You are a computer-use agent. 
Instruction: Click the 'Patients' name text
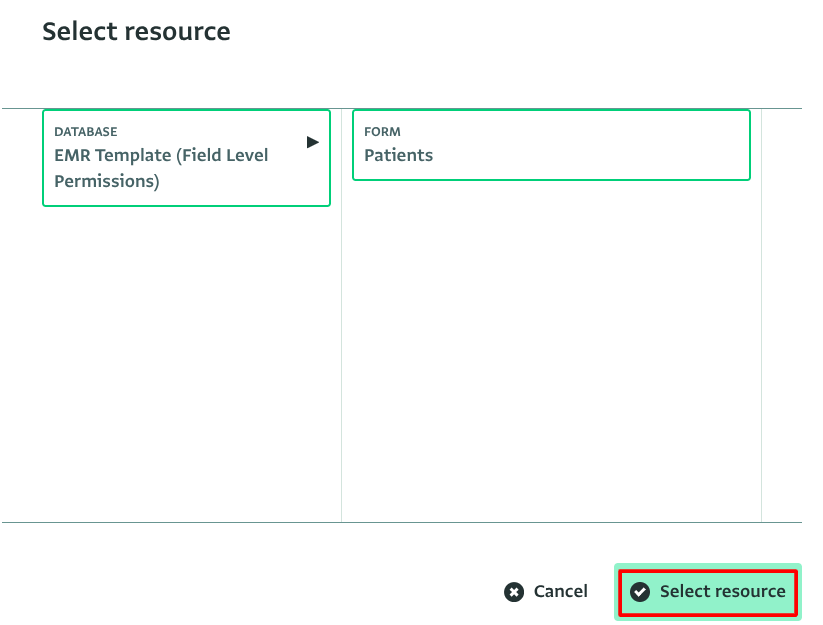coord(398,155)
